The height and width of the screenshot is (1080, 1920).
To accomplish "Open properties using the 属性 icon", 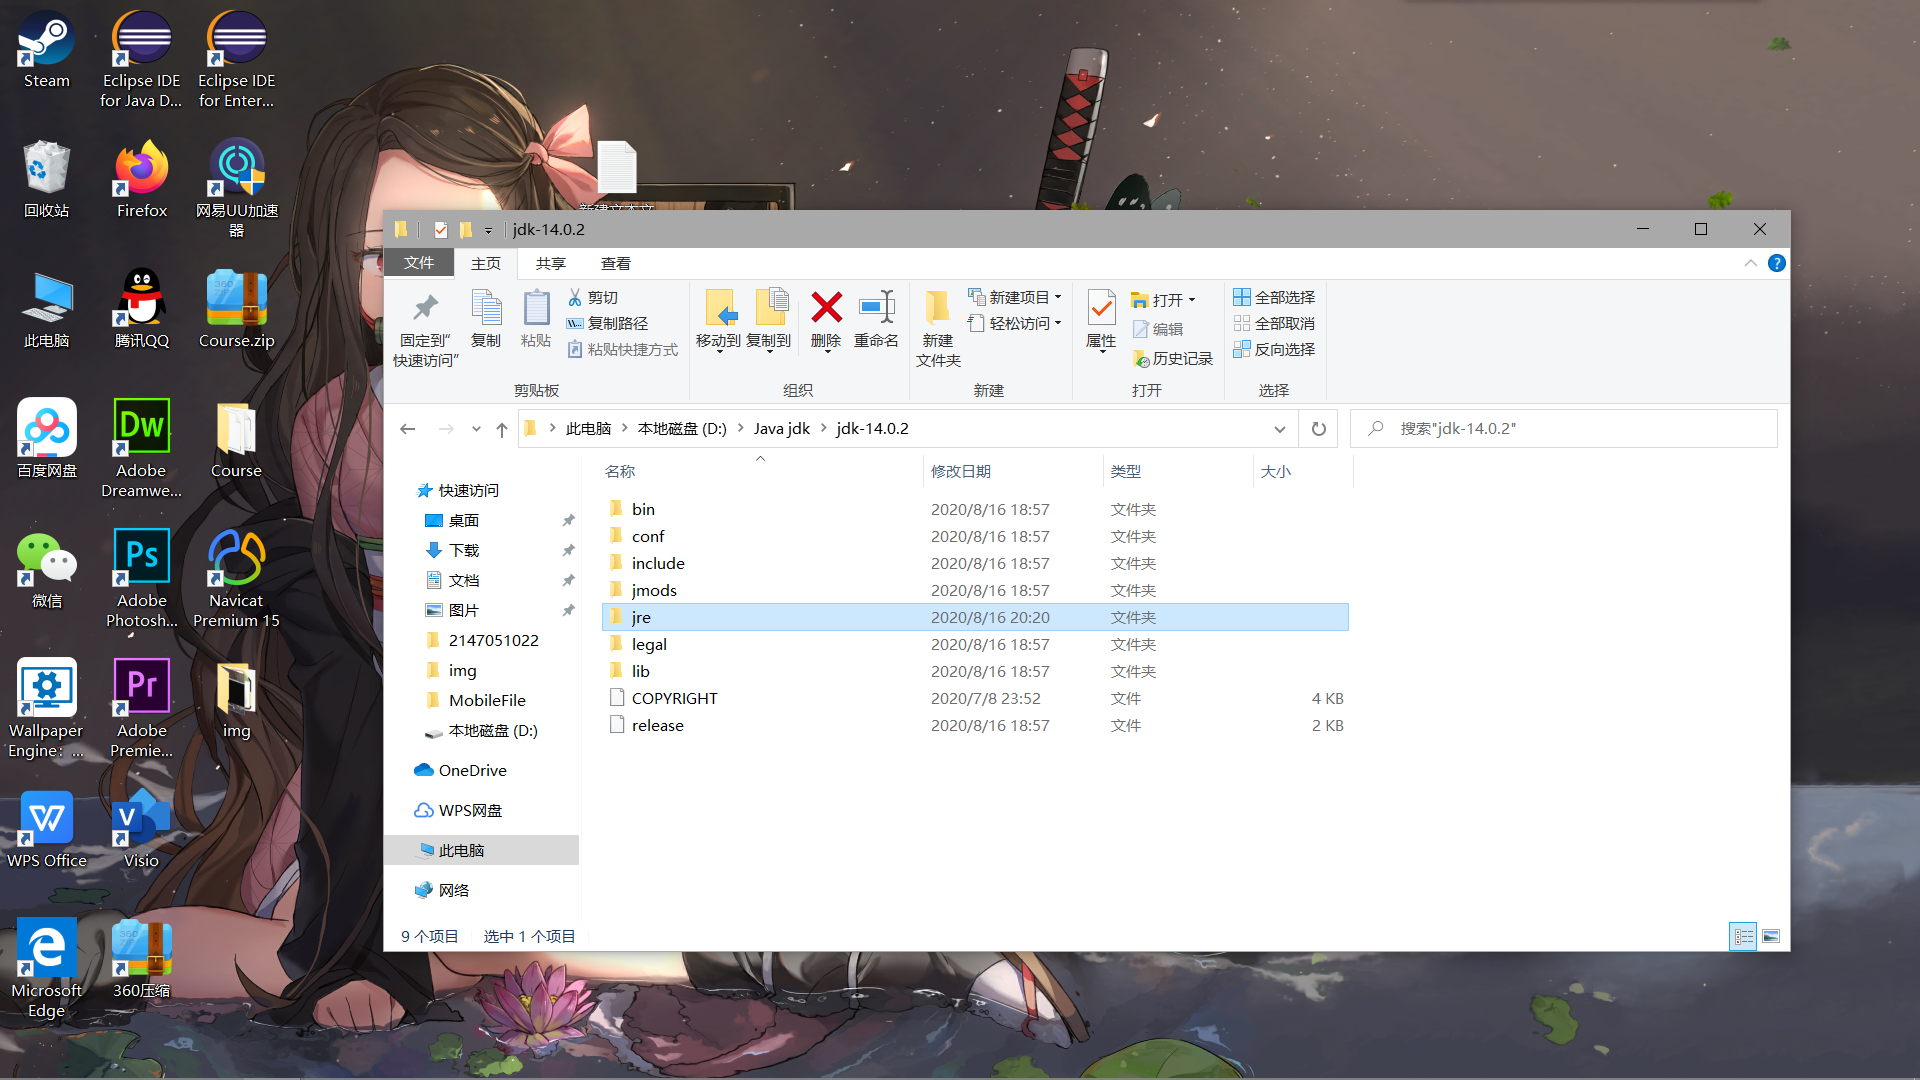I will coord(1100,320).
